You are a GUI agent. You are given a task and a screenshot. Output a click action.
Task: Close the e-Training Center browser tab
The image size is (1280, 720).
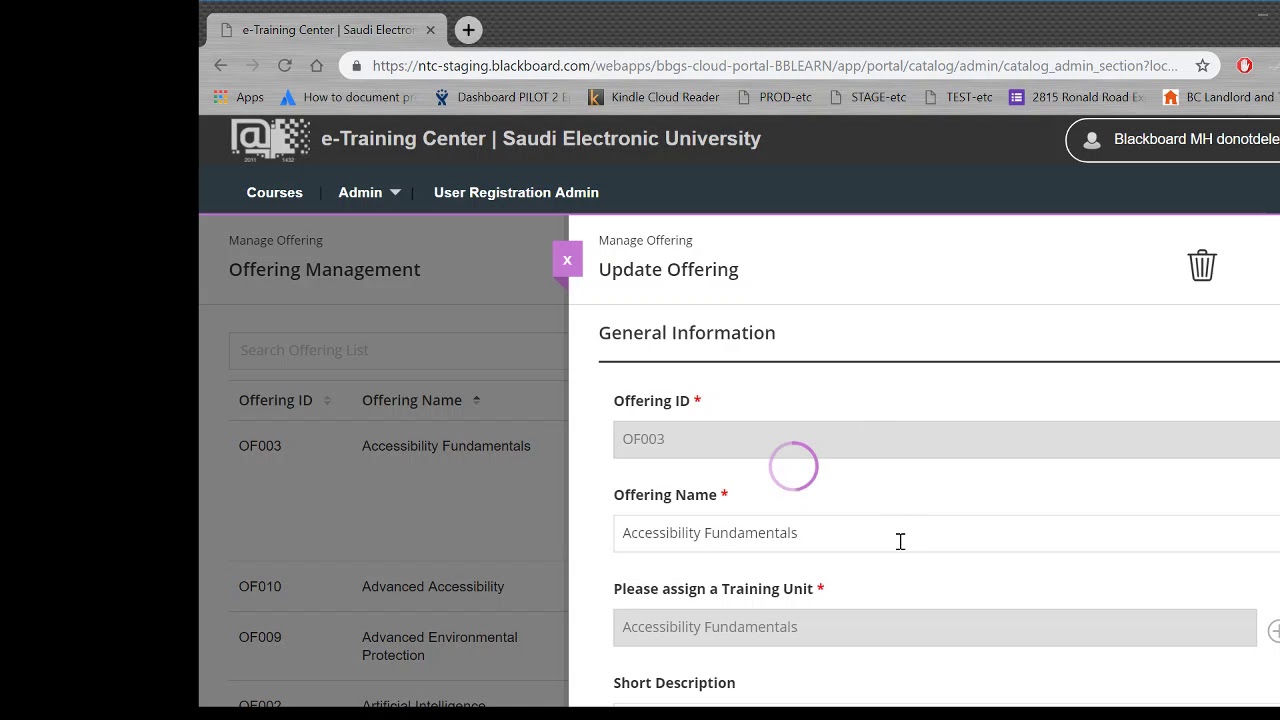431,30
